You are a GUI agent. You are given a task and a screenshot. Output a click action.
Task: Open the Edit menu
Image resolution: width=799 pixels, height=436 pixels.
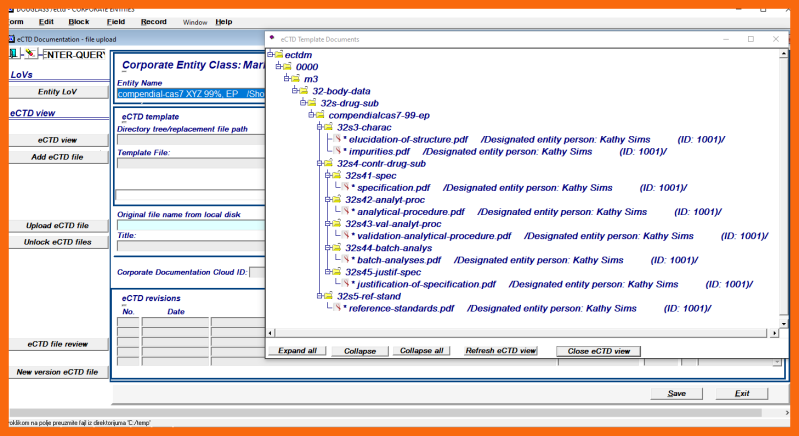(46, 22)
